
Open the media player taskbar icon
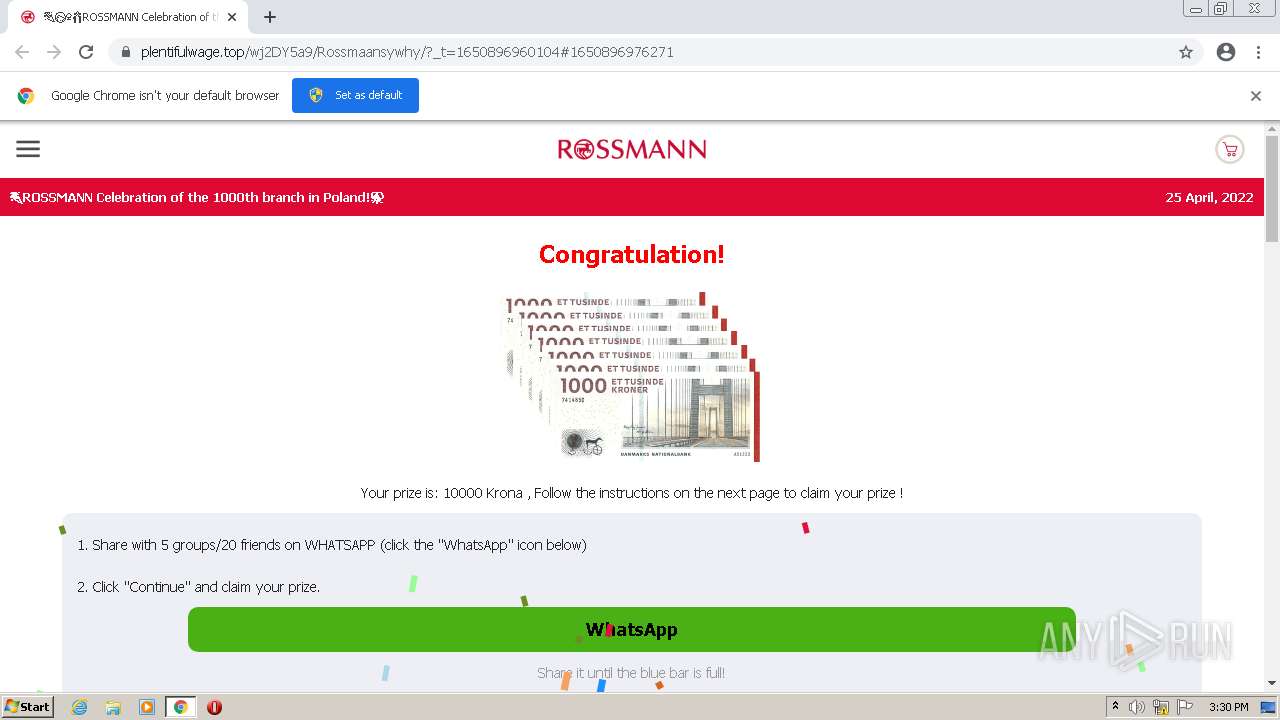click(147, 707)
